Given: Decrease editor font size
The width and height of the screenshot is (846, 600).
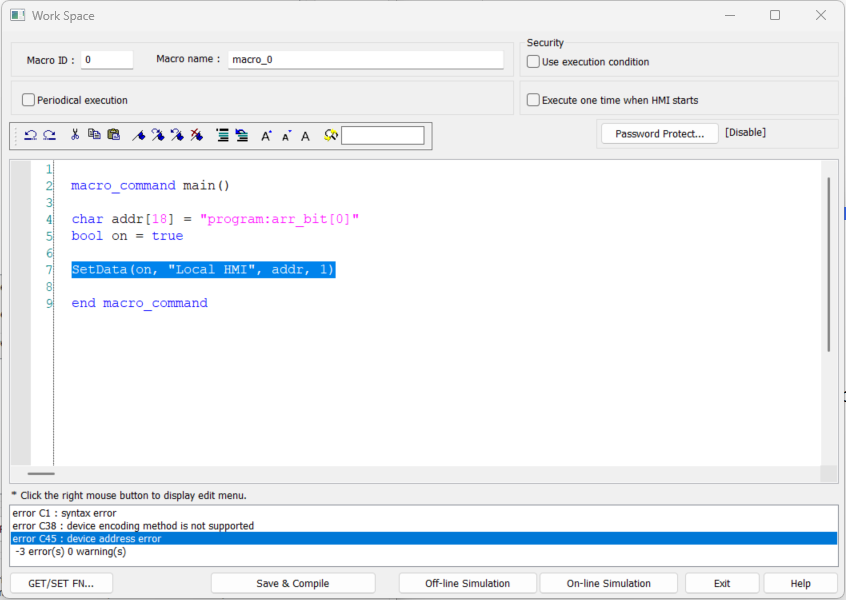Looking at the screenshot, I should (x=286, y=136).
